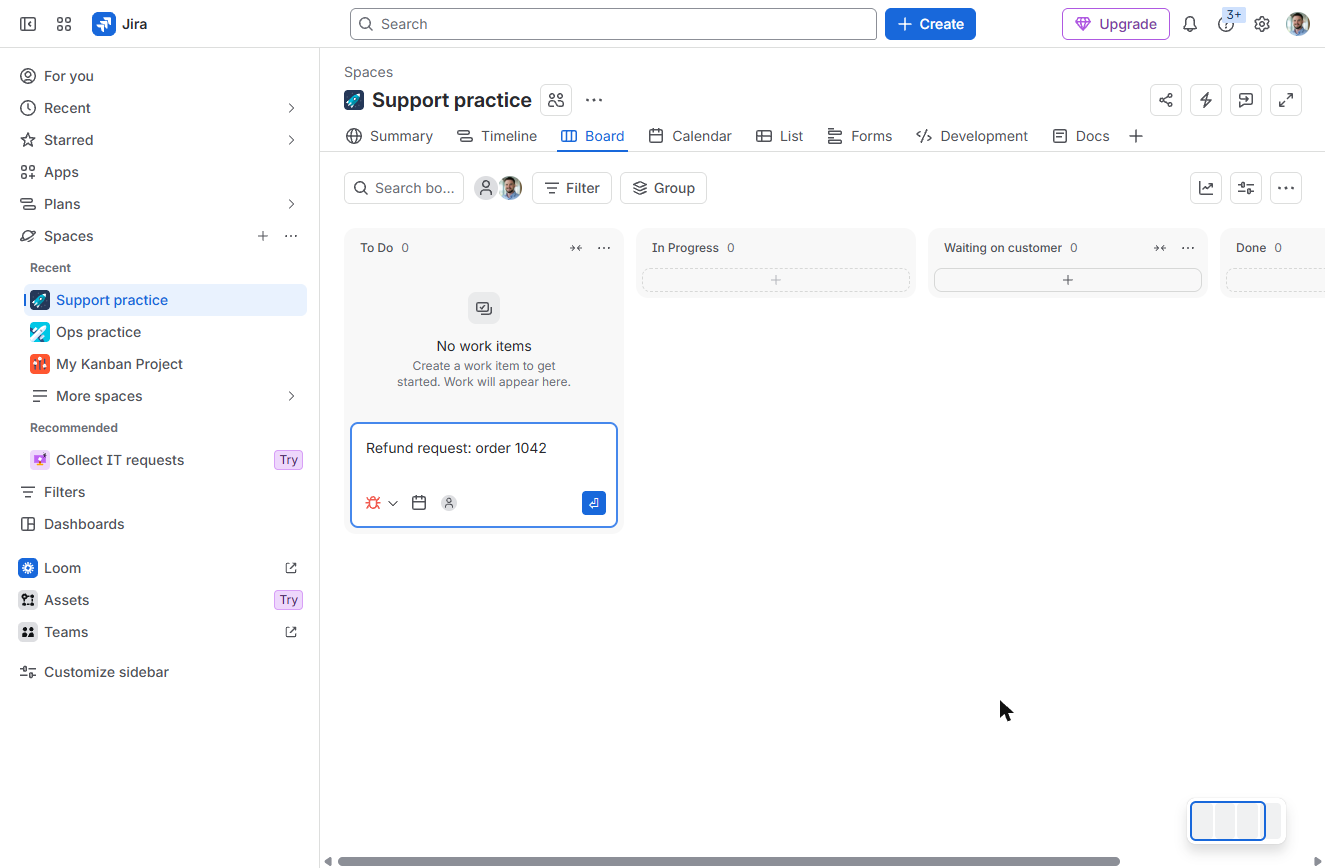Filter board by unassigned avatar

point(486,188)
